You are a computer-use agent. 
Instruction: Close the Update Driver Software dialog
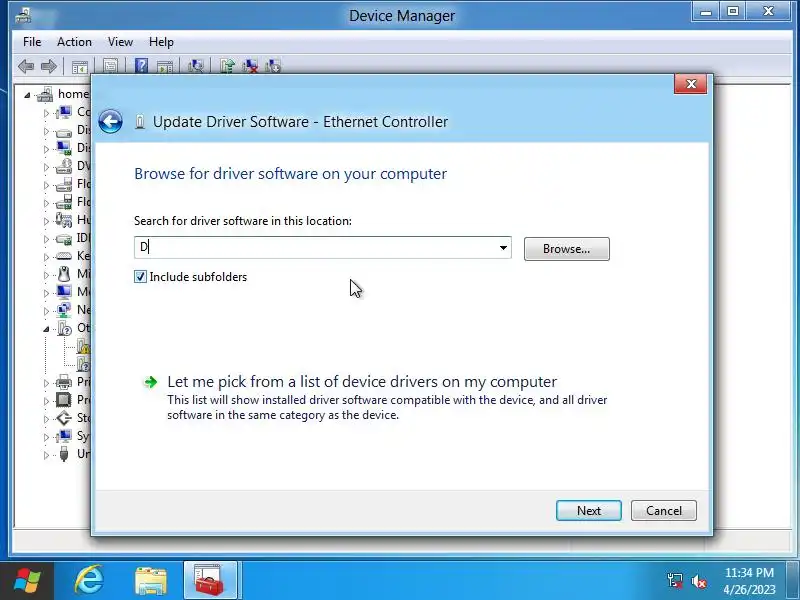coord(691,84)
